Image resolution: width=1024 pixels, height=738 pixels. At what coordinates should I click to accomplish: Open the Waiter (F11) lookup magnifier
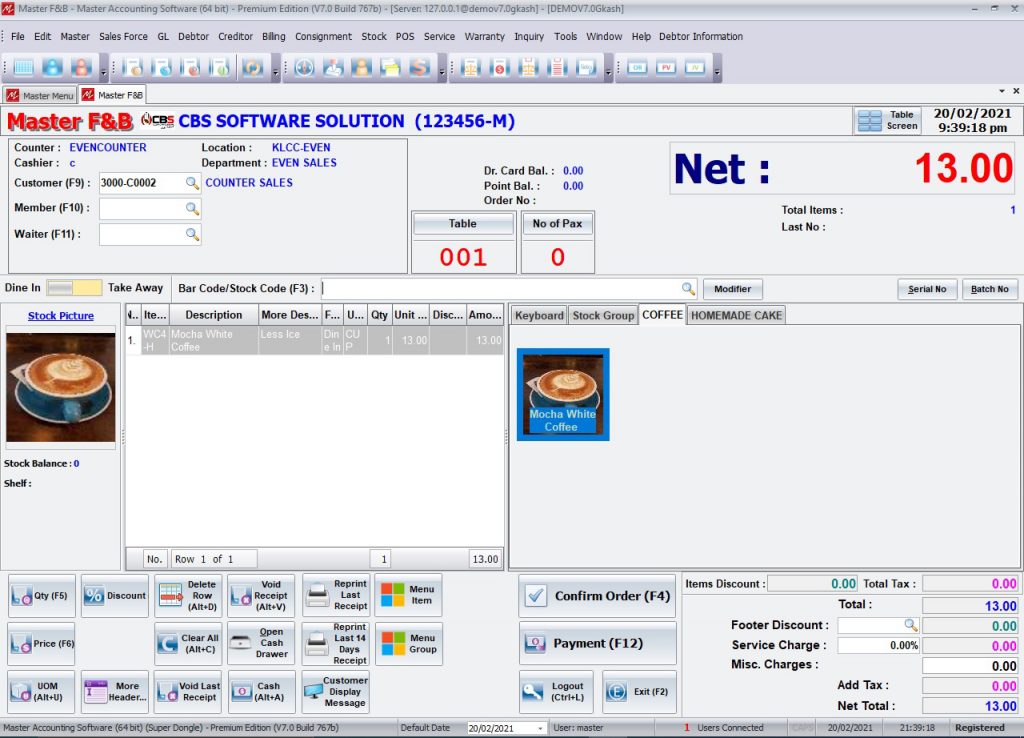[192, 234]
